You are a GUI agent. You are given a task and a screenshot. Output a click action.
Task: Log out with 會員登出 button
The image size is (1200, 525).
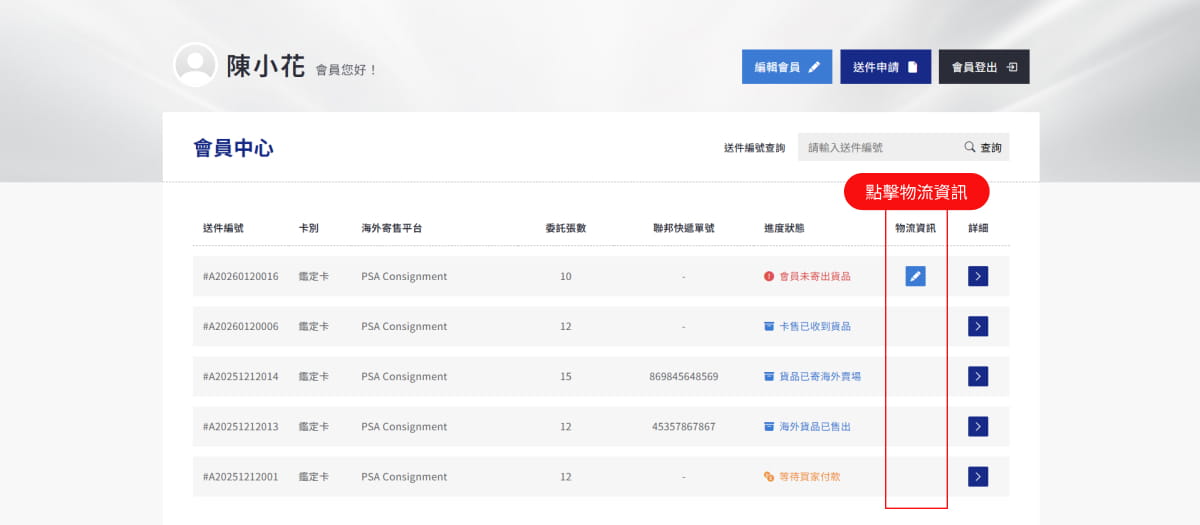pos(984,67)
